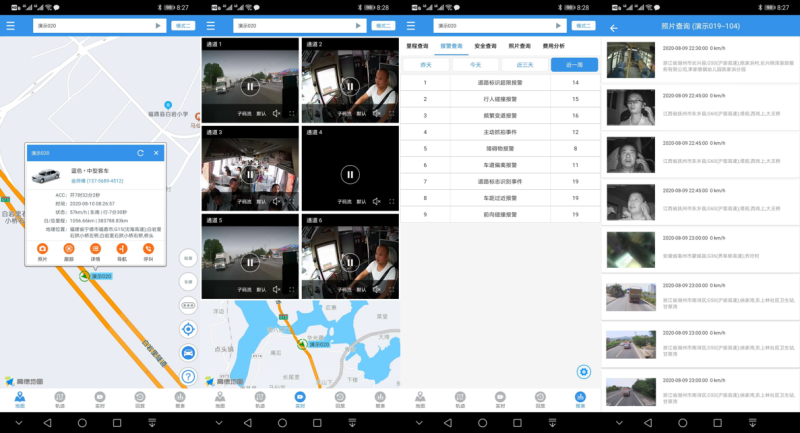
Task: Open 实时 tab in map screen bottom bar
Action: [100, 399]
